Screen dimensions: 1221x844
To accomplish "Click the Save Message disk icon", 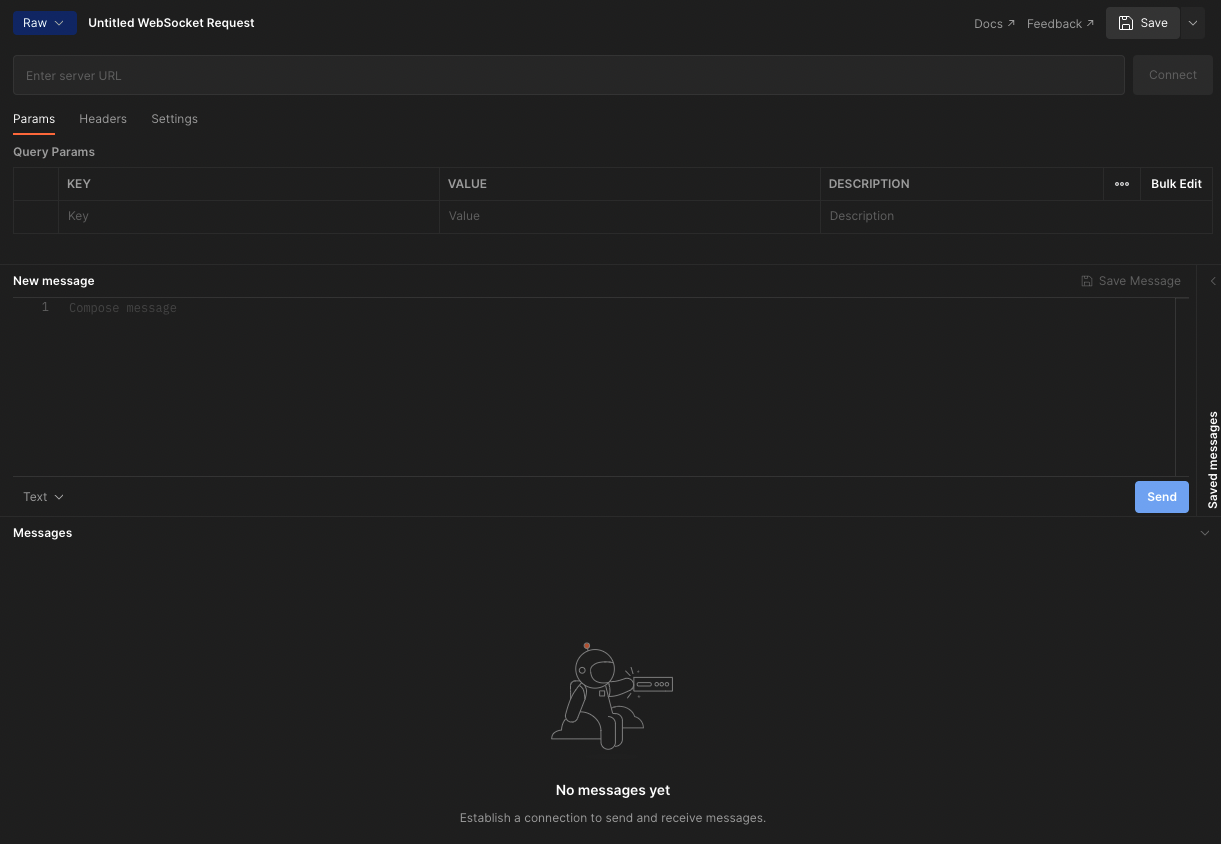I will tap(1087, 281).
